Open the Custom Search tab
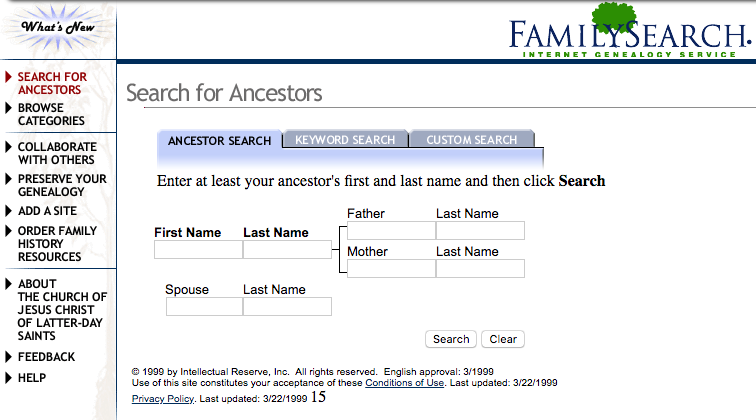The height and width of the screenshot is (420, 756). pos(471,140)
